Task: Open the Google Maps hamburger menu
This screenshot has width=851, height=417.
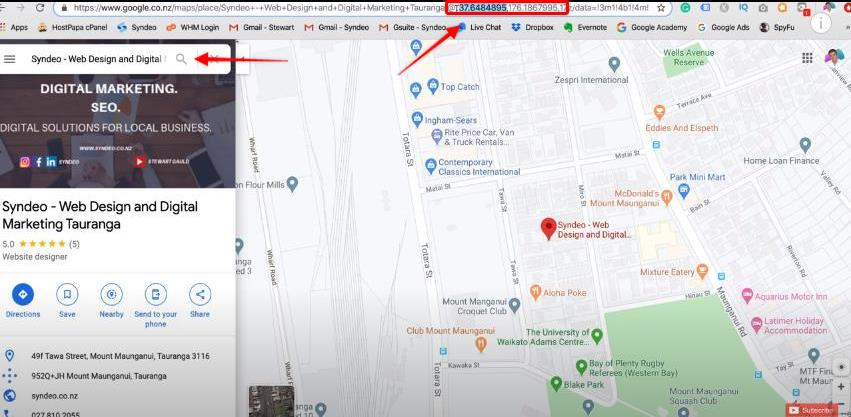Action: [x=10, y=59]
